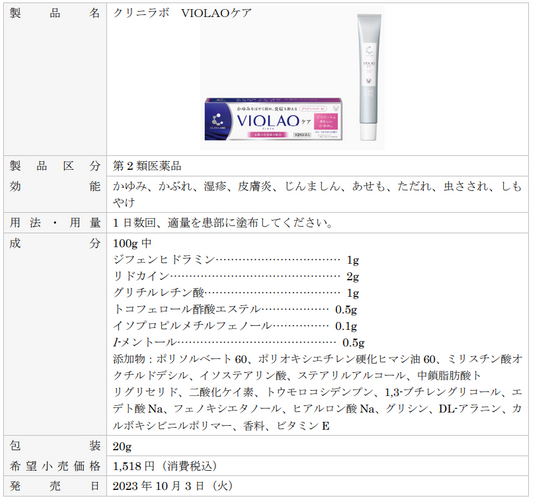The image size is (534, 500).
Task: Select the product name クリニラボ VIOLAOケア
Action: (x=182, y=13)
